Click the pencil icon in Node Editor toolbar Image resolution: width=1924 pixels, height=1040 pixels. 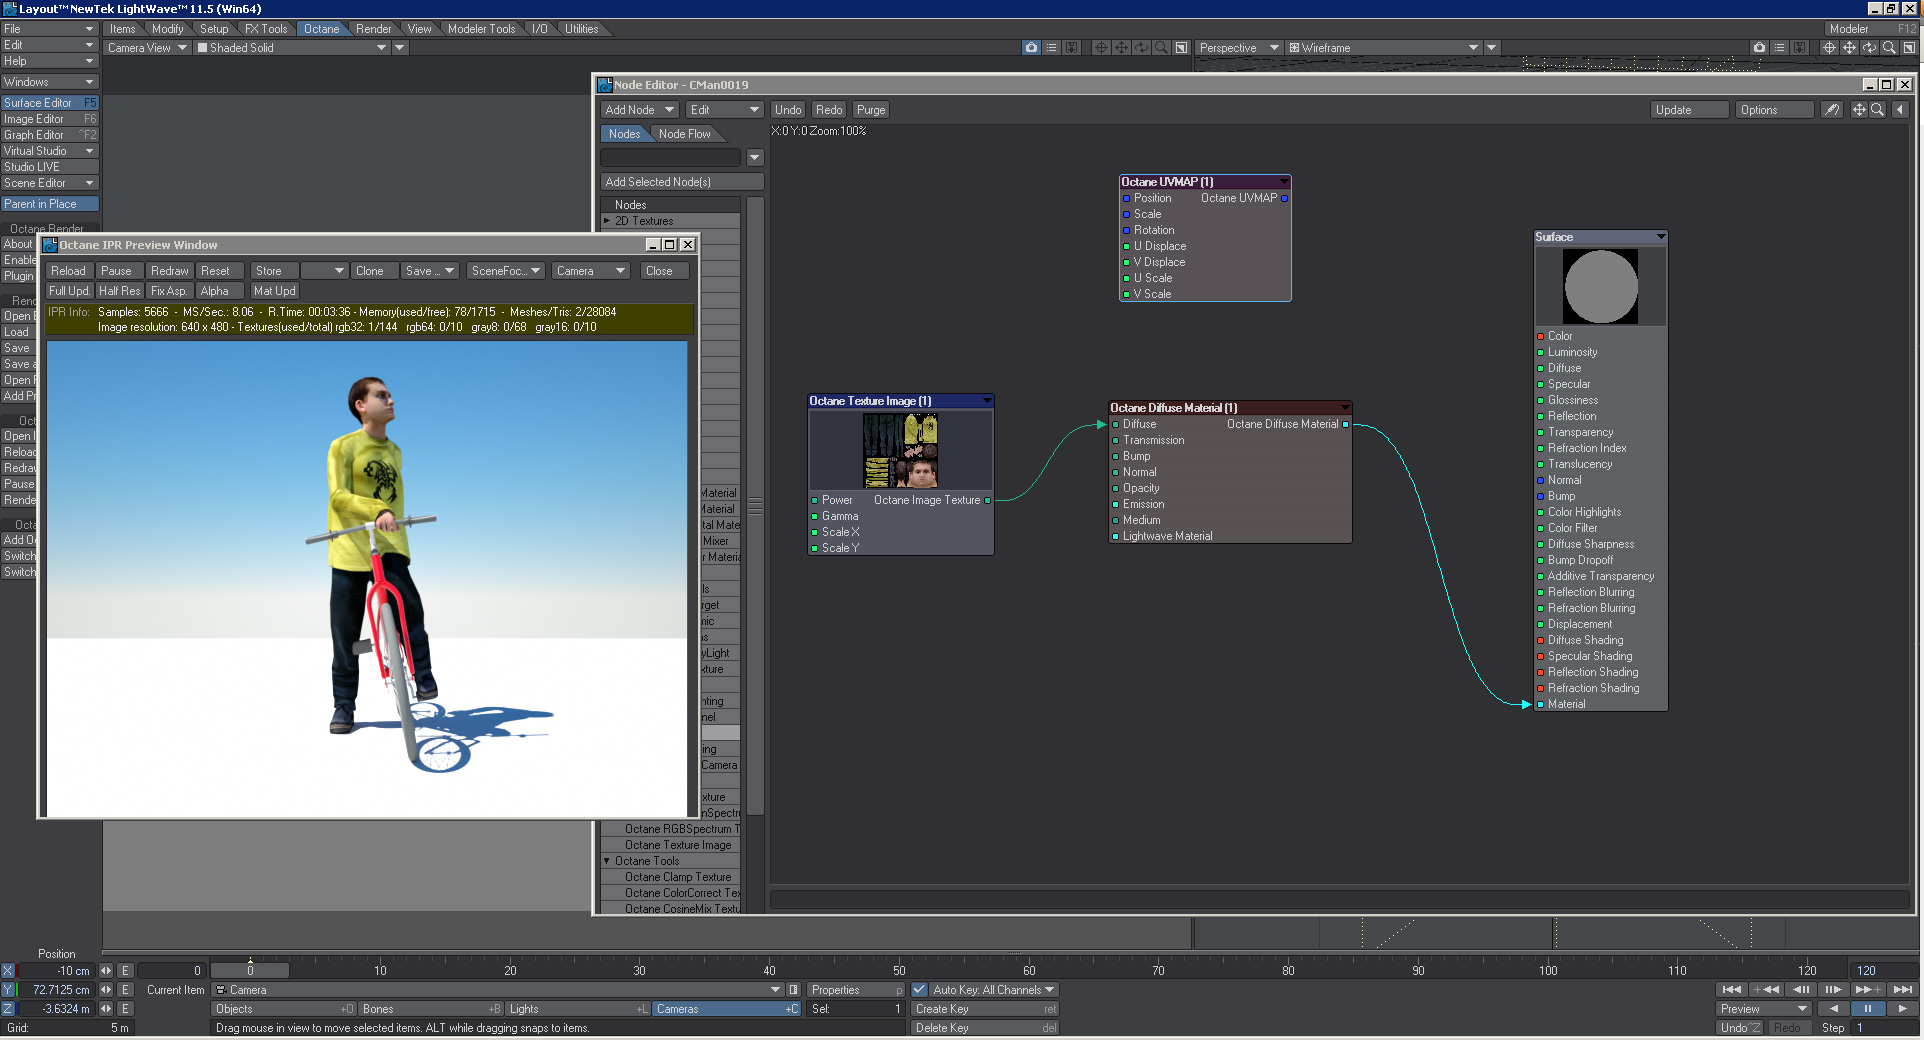click(x=1831, y=110)
